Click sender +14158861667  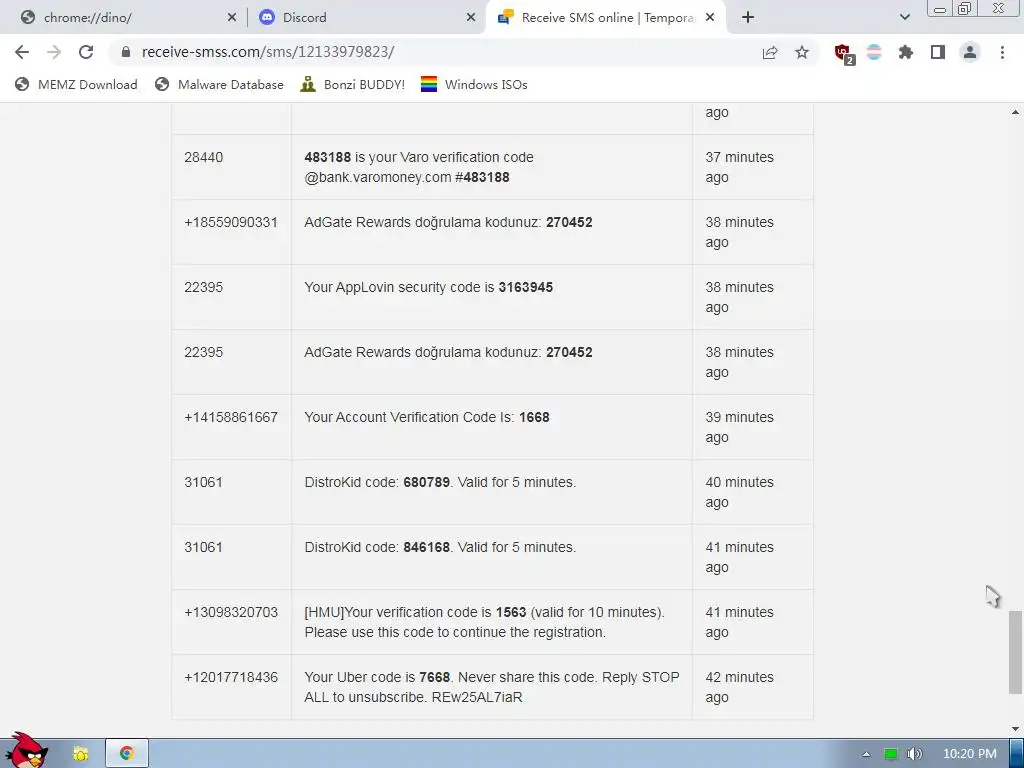(231, 417)
